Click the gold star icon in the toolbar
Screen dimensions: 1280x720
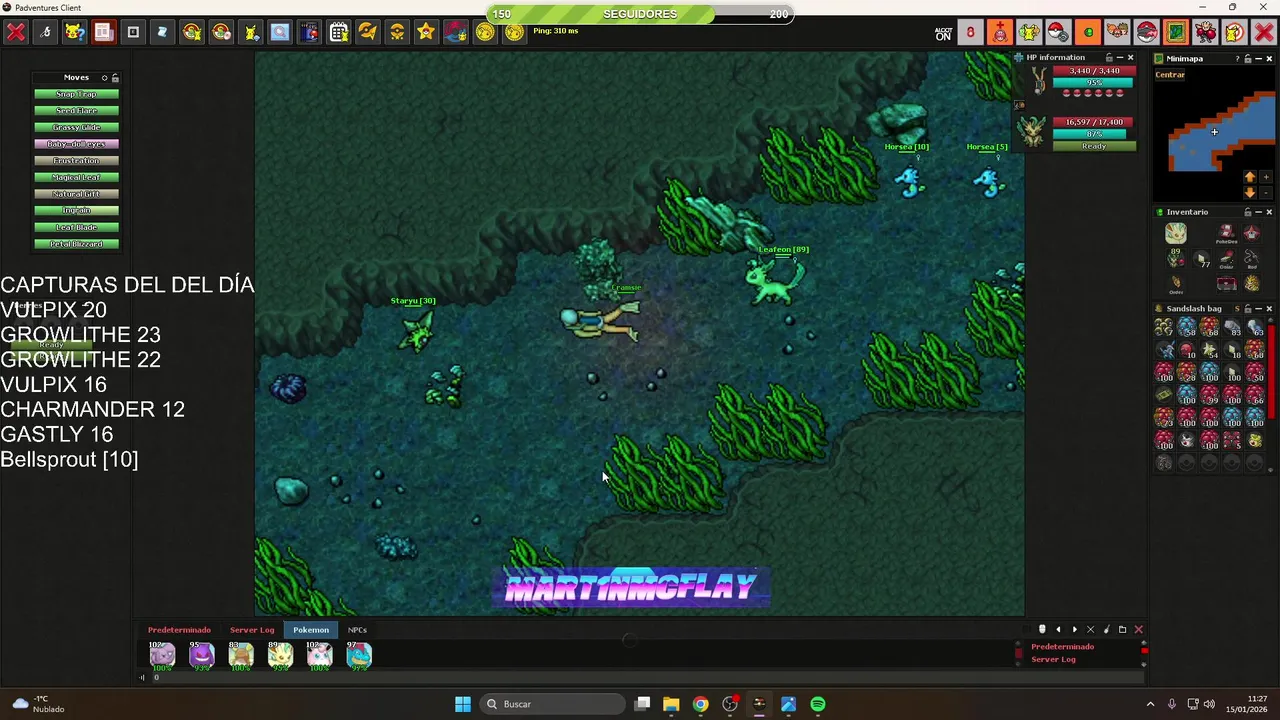[426, 32]
